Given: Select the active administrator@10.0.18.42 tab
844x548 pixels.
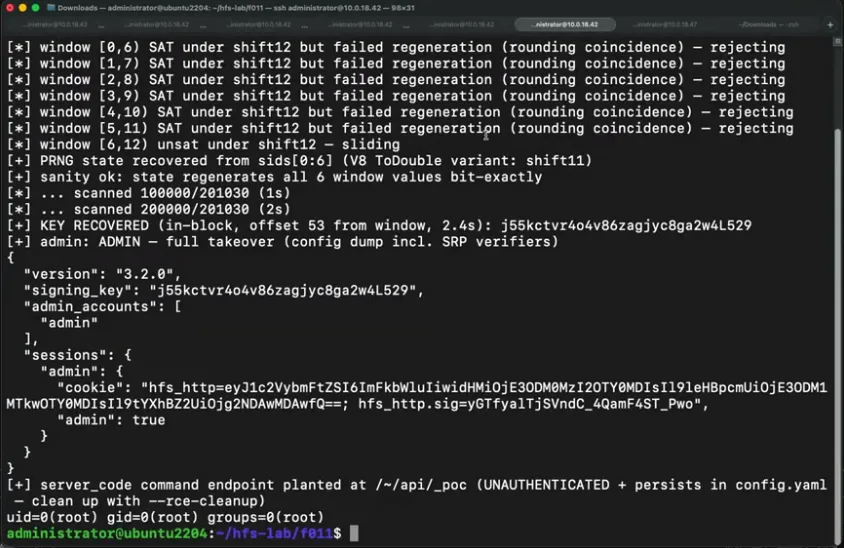Looking at the screenshot, I should (565, 24).
